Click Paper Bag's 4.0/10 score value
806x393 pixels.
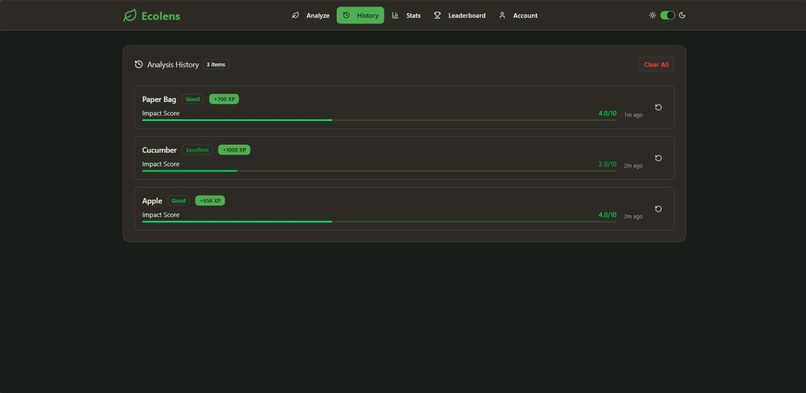607,114
